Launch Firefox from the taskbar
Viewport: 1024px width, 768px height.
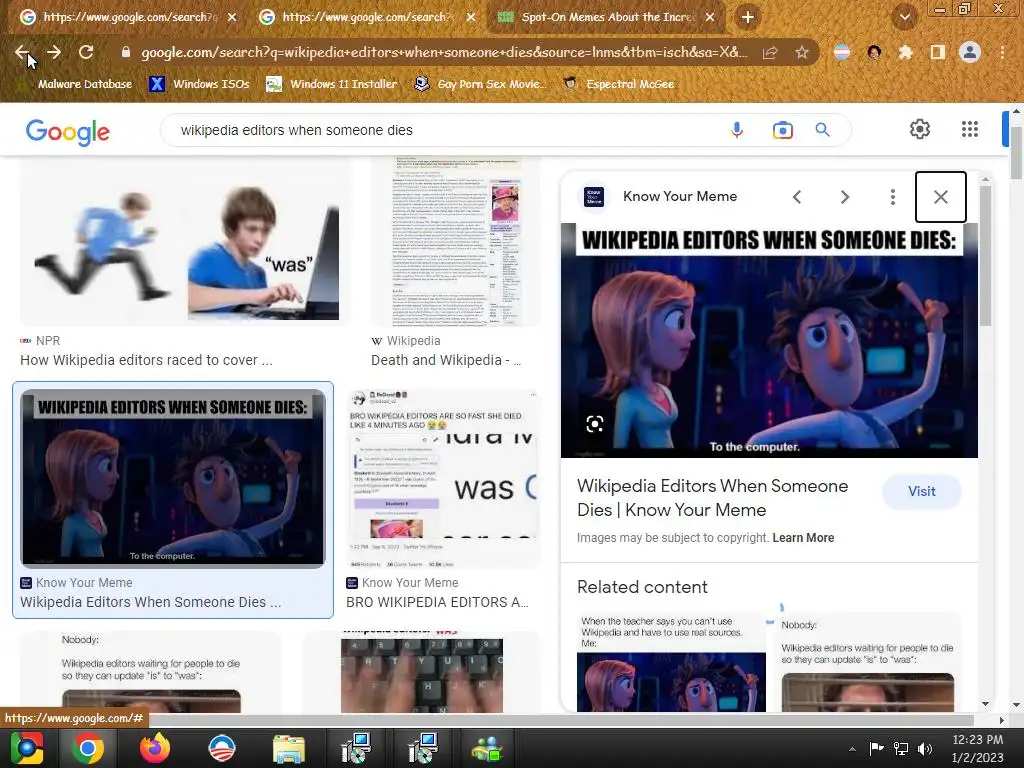pyautogui.click(x=155, y=748)
